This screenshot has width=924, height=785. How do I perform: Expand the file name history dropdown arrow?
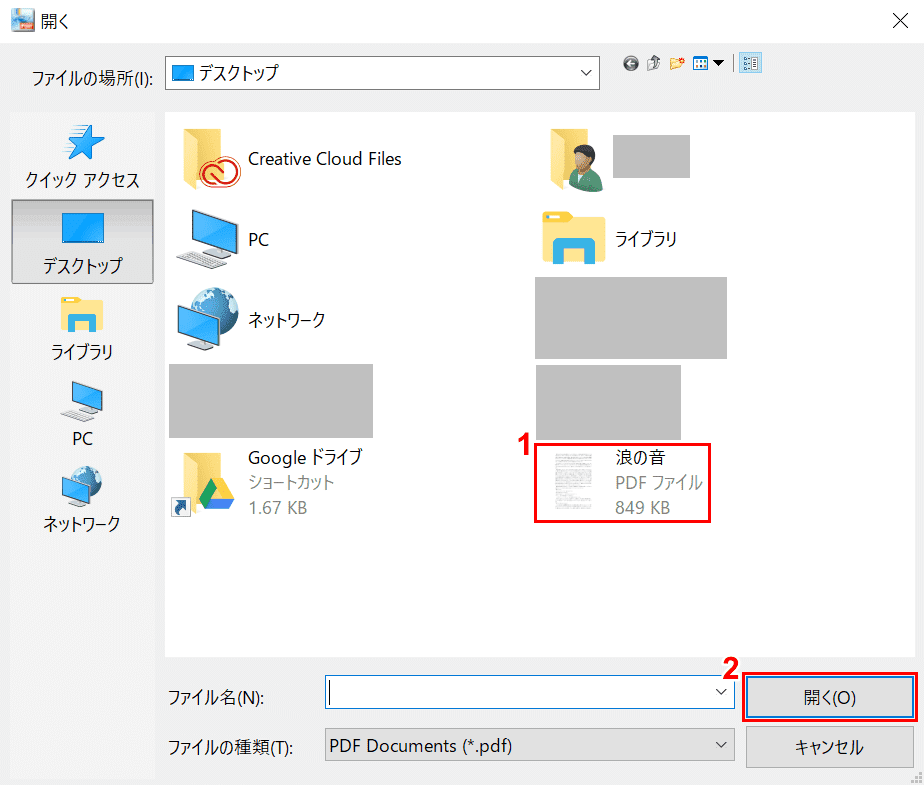click(721, 692)
